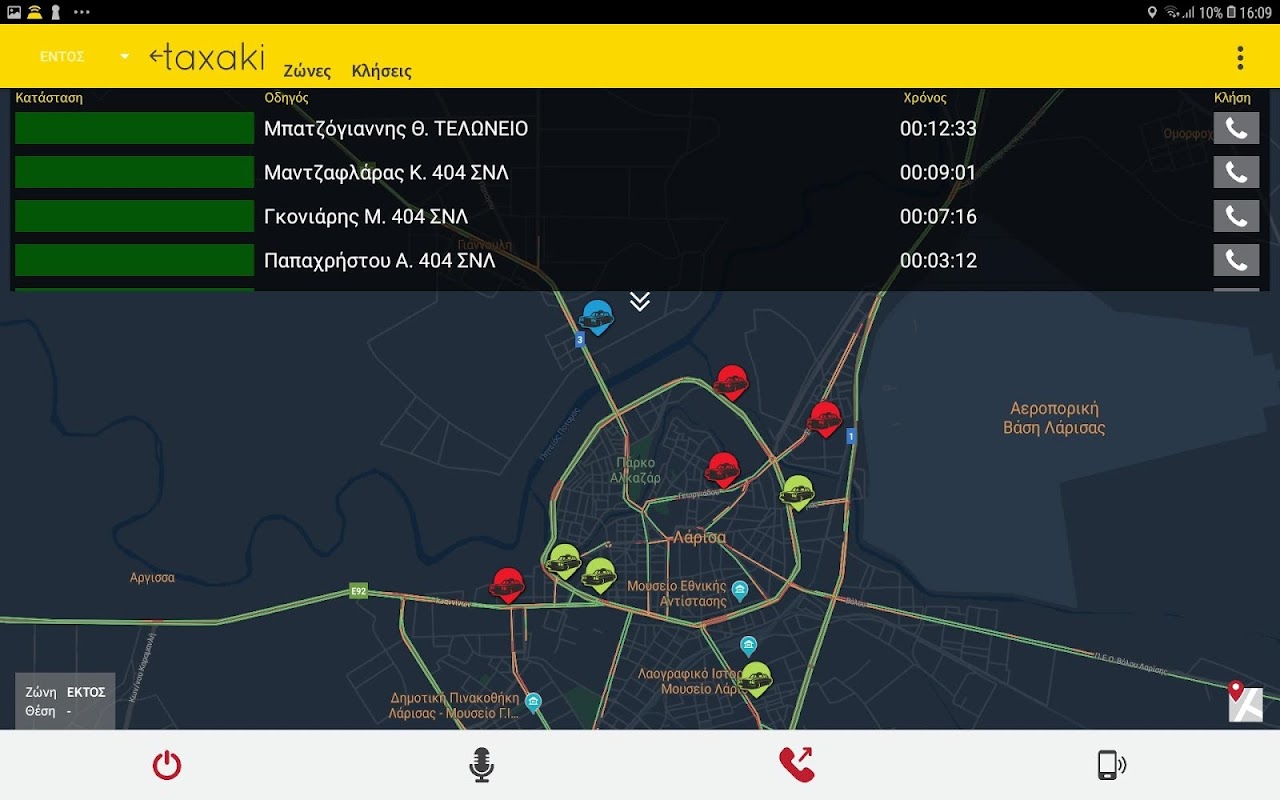This screenshot has width=1280, height=800.
Task: Open the taxi notification icon in status bar
Action: click(x=35, y=12)
